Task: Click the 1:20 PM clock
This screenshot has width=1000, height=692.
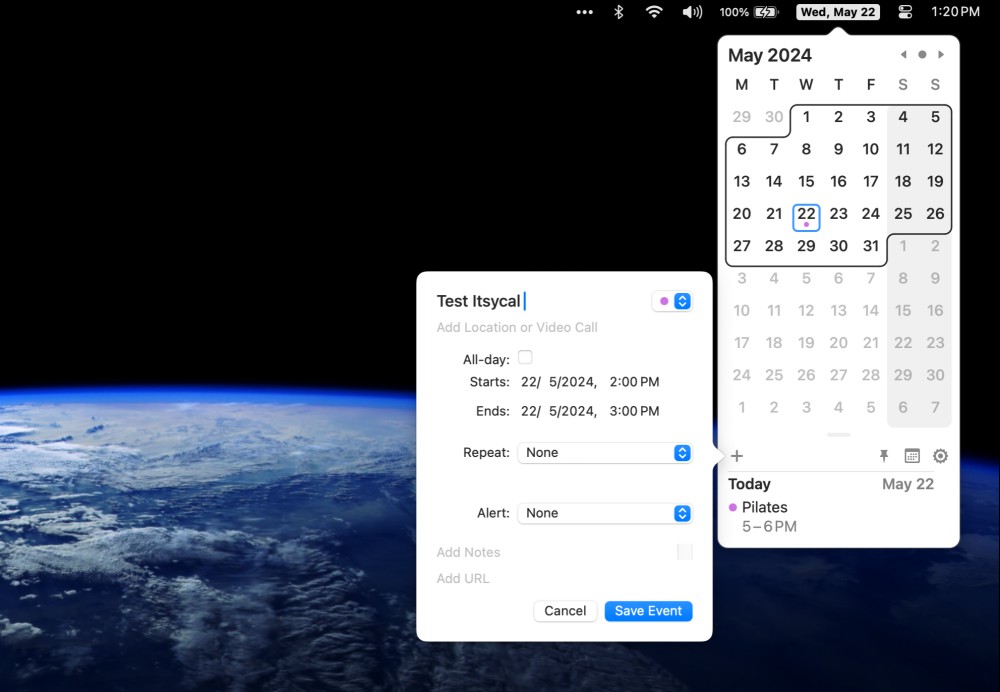Action: pos(955,12)
